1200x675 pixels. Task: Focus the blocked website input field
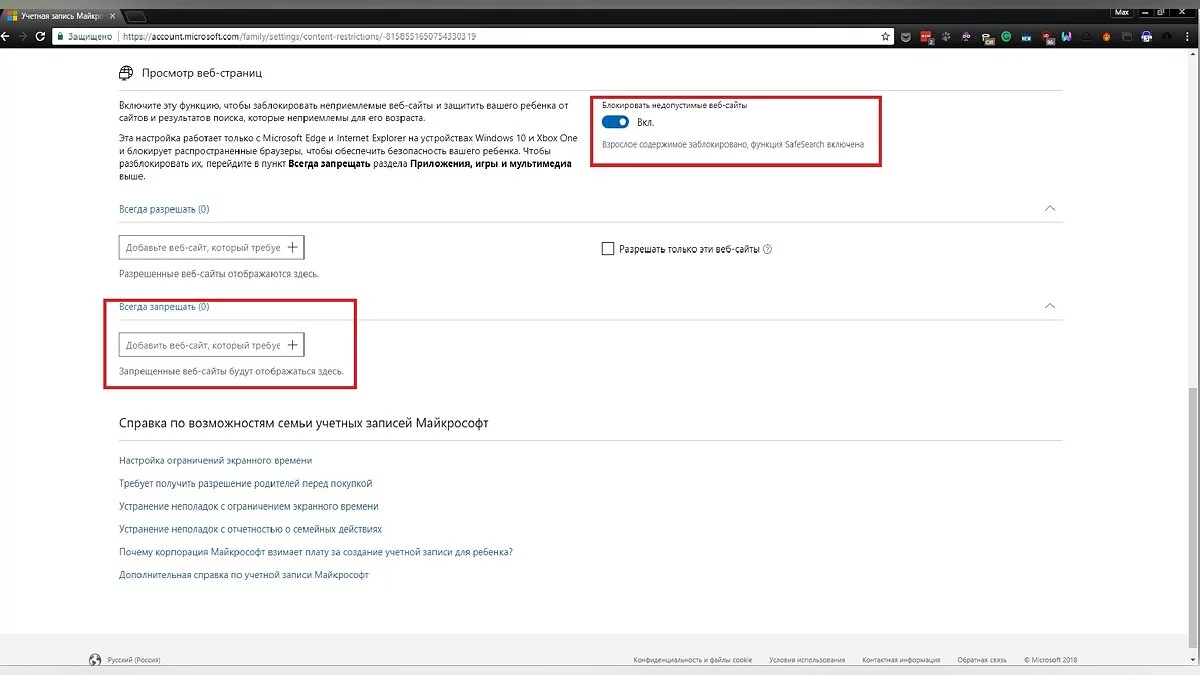coord(211,344)
